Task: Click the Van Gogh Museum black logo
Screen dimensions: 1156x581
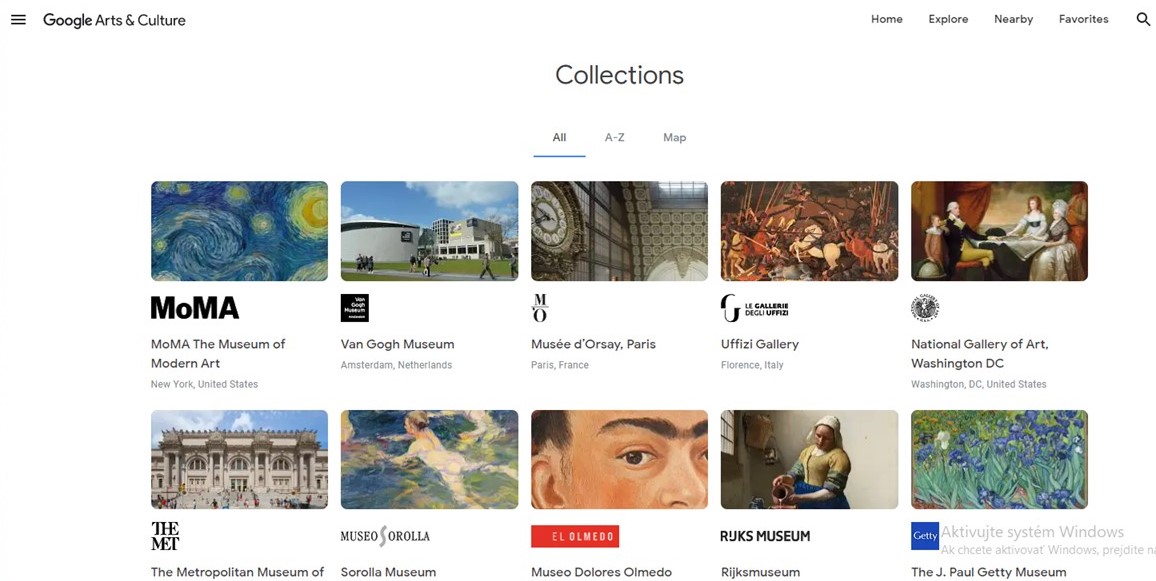Action: 355,308
